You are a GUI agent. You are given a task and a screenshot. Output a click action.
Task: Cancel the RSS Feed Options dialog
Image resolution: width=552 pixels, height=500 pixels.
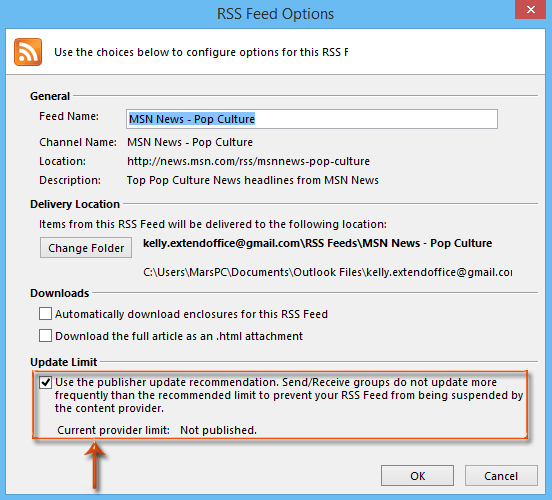[501, 476]
